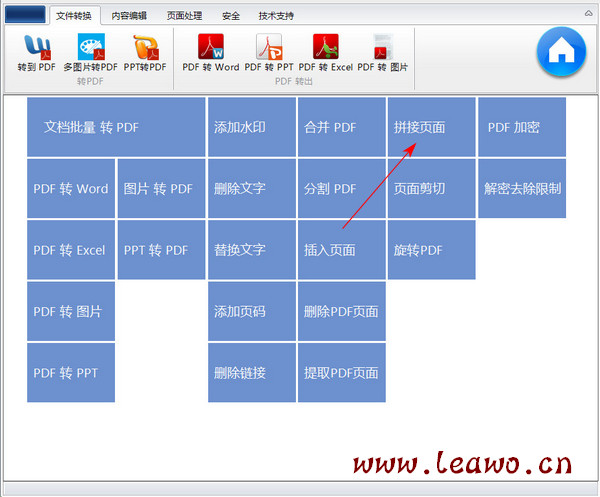Choose the PDF 加密 tile

(x=522, y=127)
